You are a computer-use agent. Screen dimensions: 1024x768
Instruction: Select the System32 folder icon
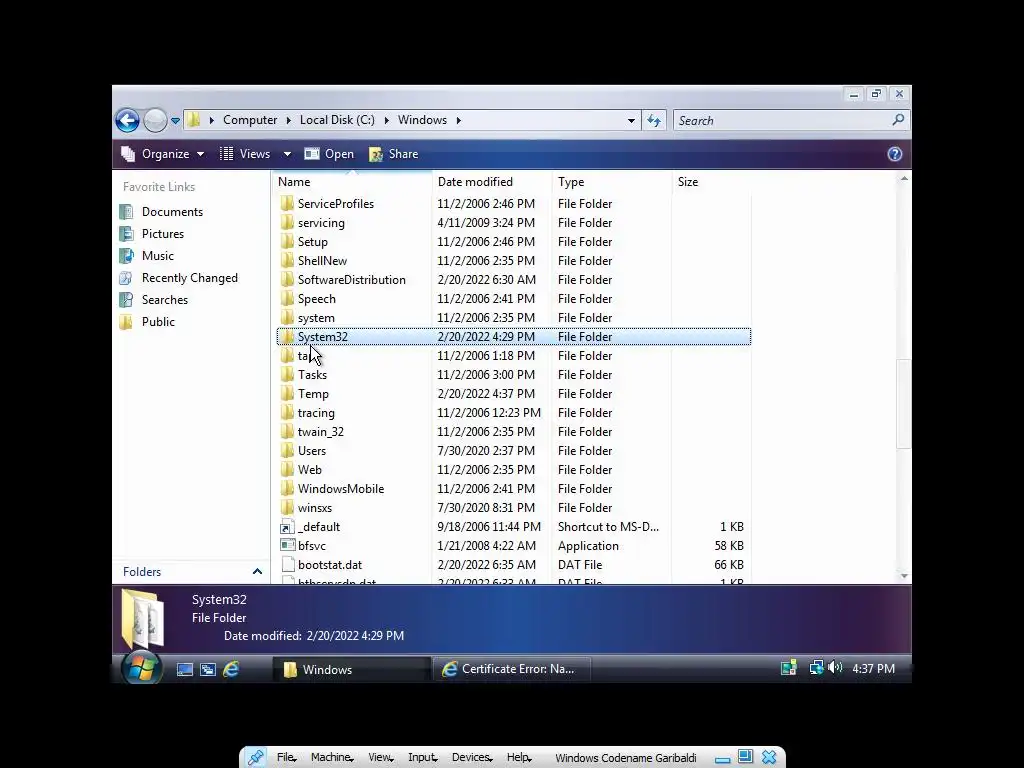pos(287,336)
